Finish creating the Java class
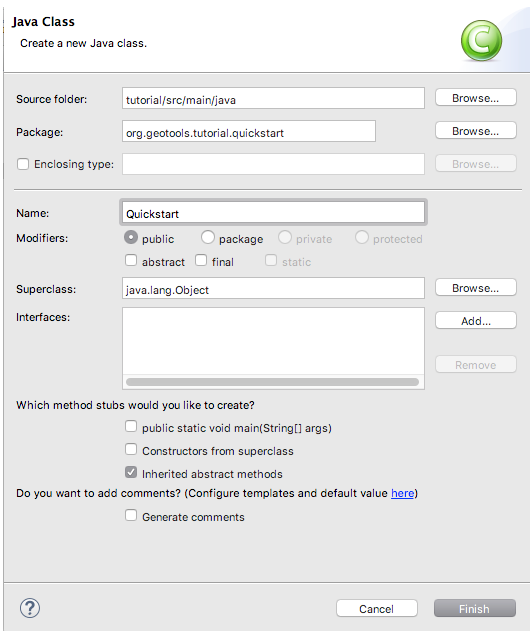This screenshot has width=532, height=633. point(475,608)
